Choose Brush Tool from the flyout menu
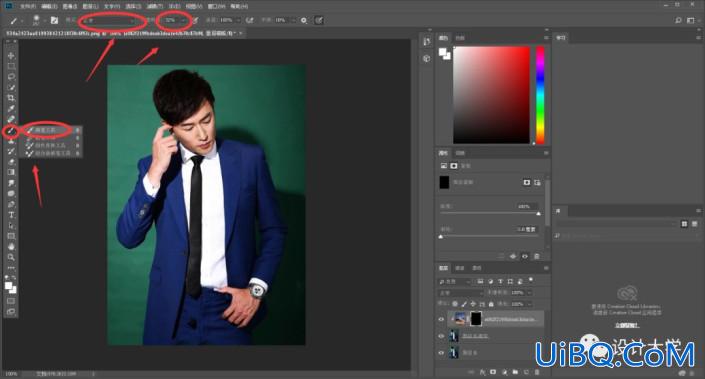Viewport: 705px width, 379px height. [x=53, y=130]
